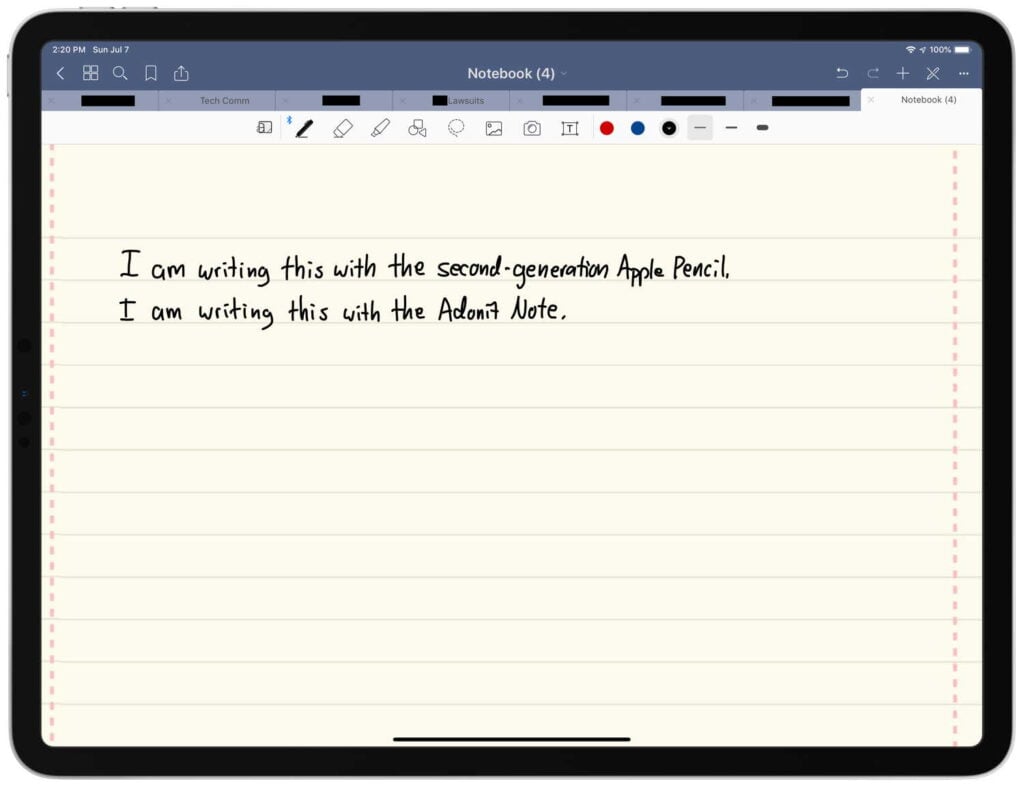Undo the last stroke

842,73
